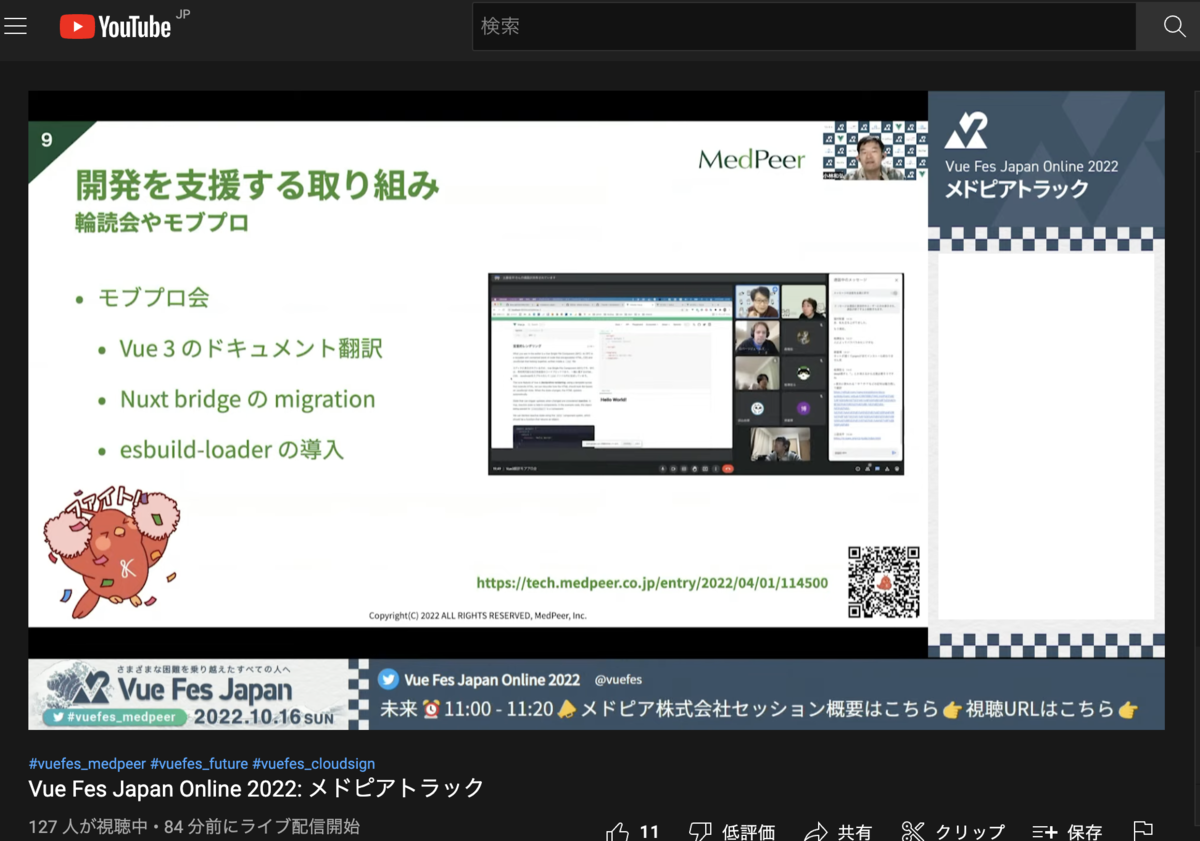Click the クリップ clip scissors button
This screenshot has height=841, width=1200.
point(953,831)
